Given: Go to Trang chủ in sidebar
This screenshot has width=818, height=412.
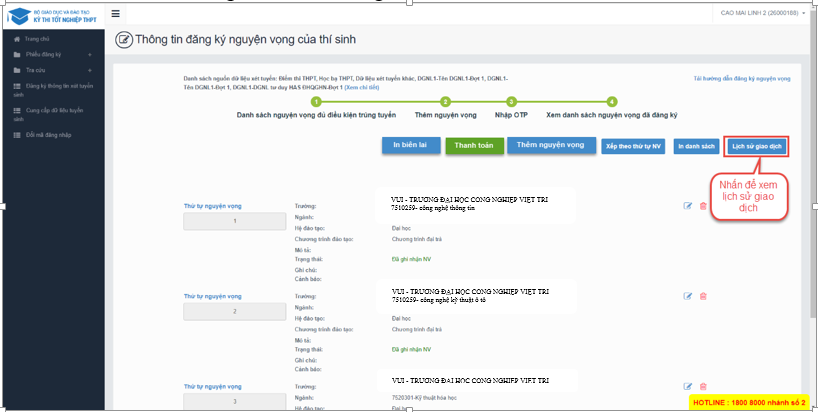Looking at the screenshot, I should [x=38, y=38].
